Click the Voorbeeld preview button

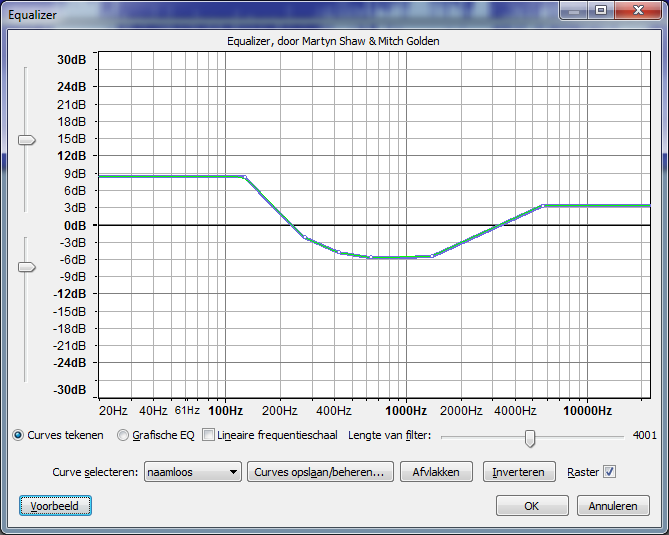coord(55,506)
